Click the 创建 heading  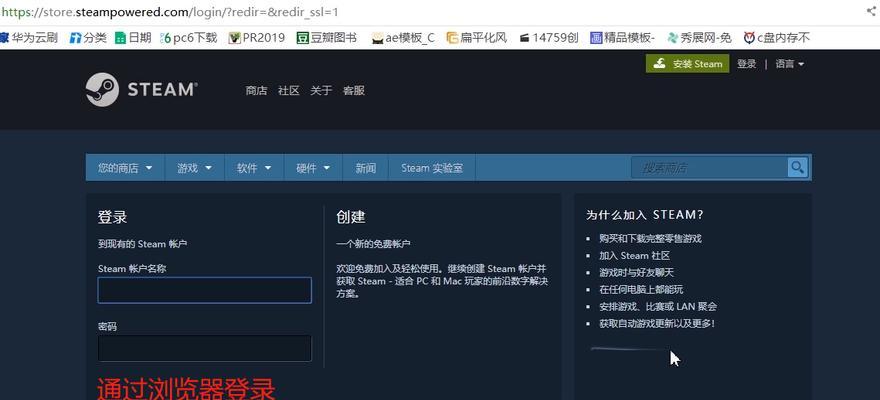point(351,217)
